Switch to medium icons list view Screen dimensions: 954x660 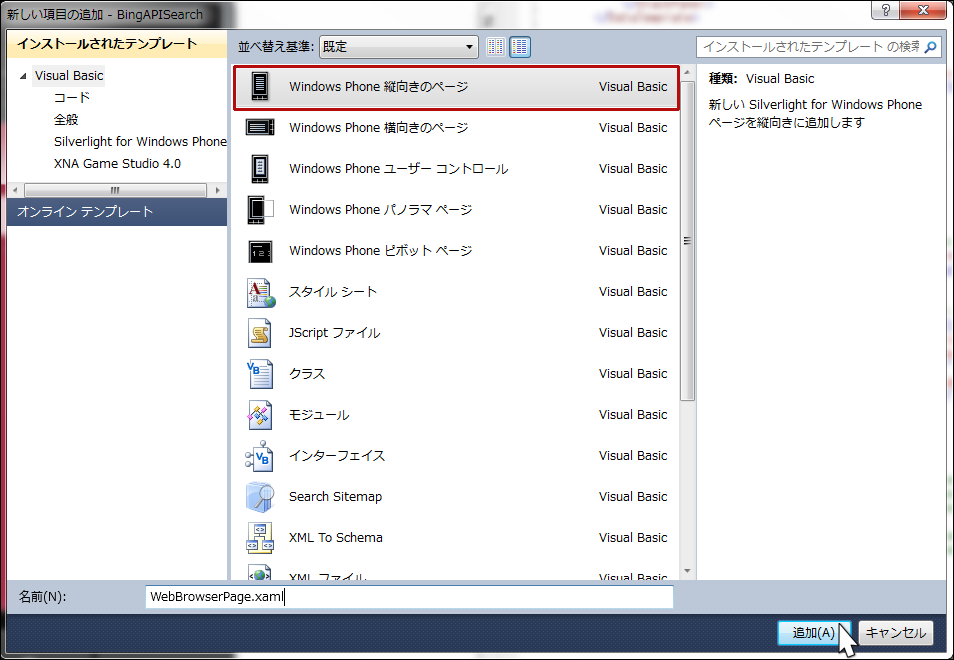pos(520,47)
